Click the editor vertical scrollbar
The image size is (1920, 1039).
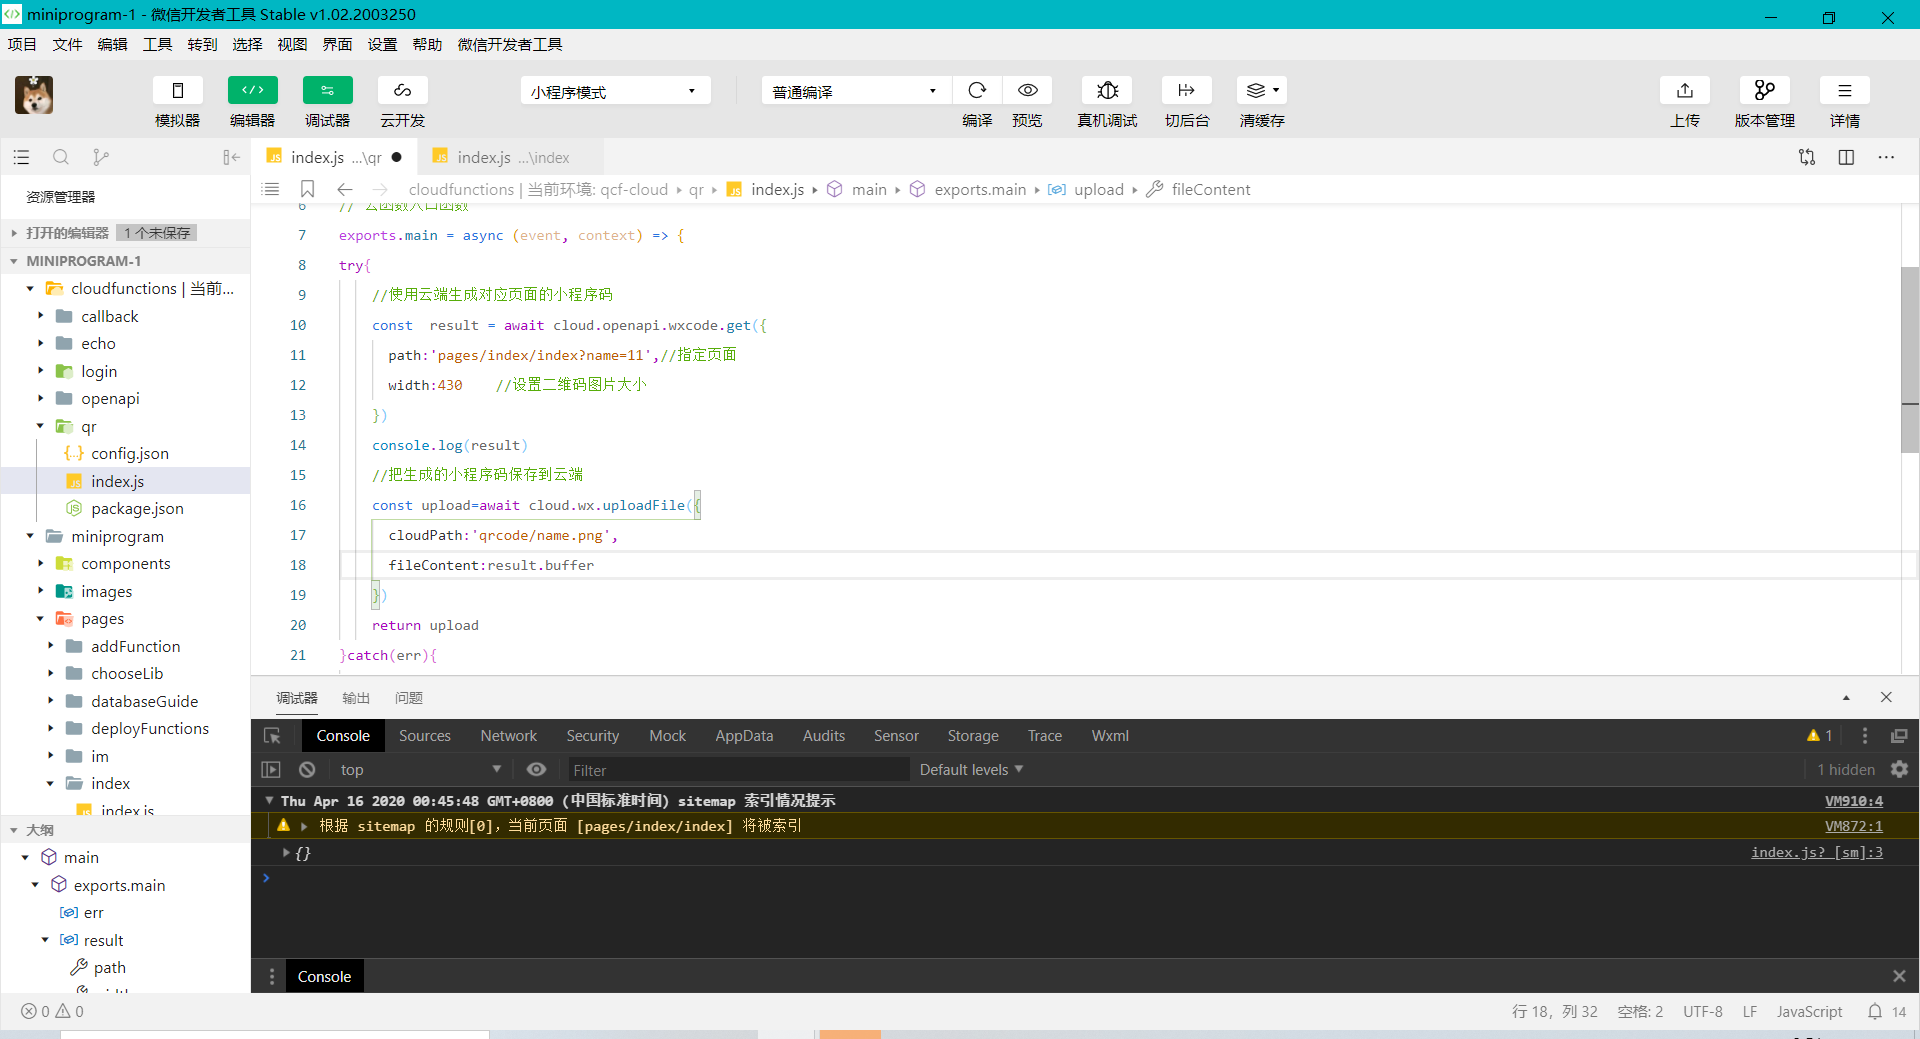(1909, 360)
